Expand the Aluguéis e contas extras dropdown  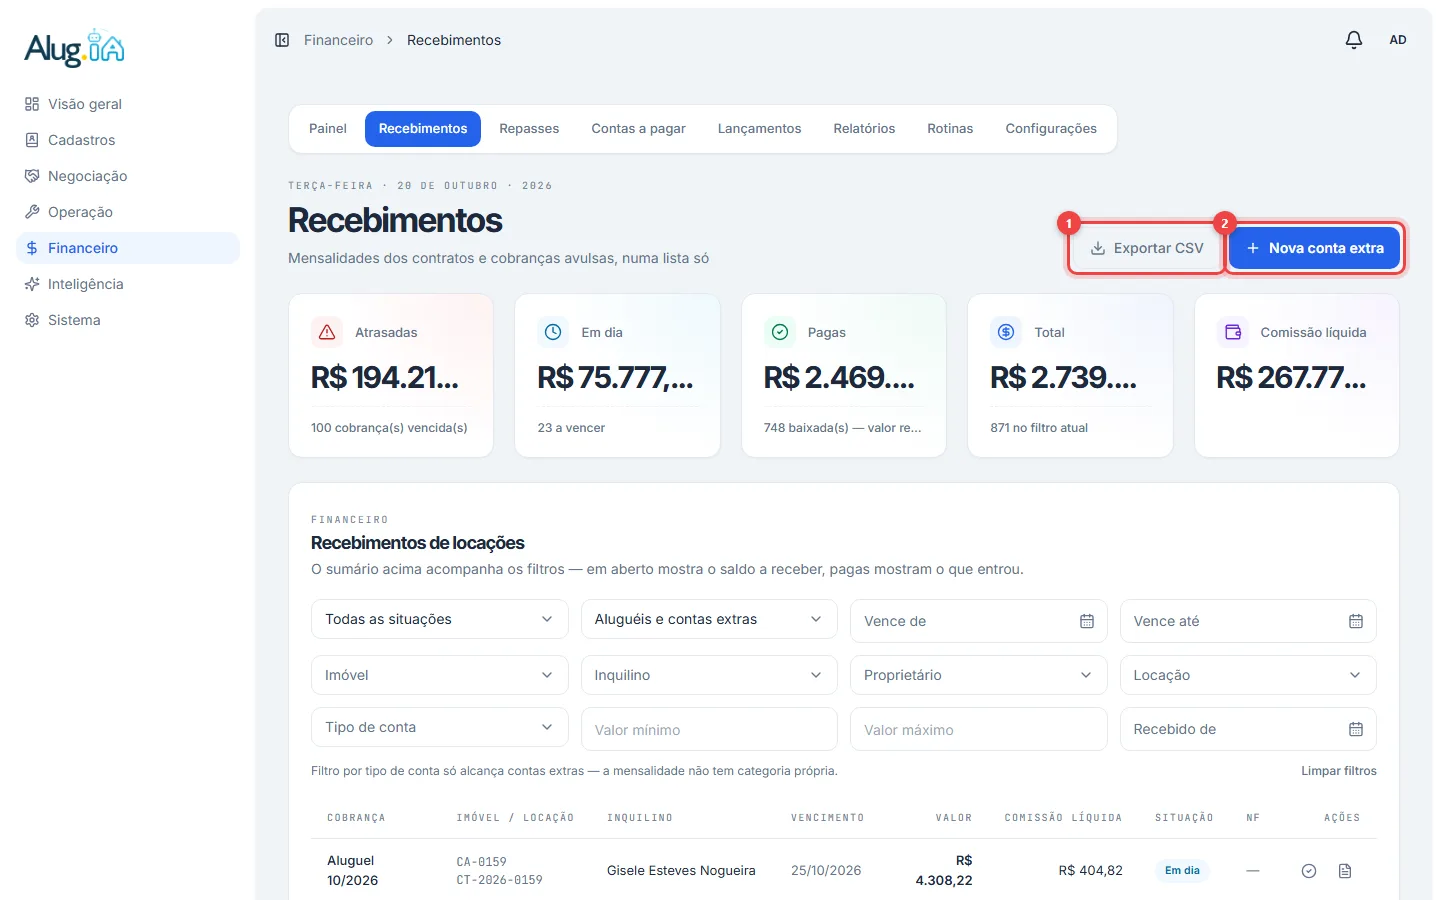[709, 619]
